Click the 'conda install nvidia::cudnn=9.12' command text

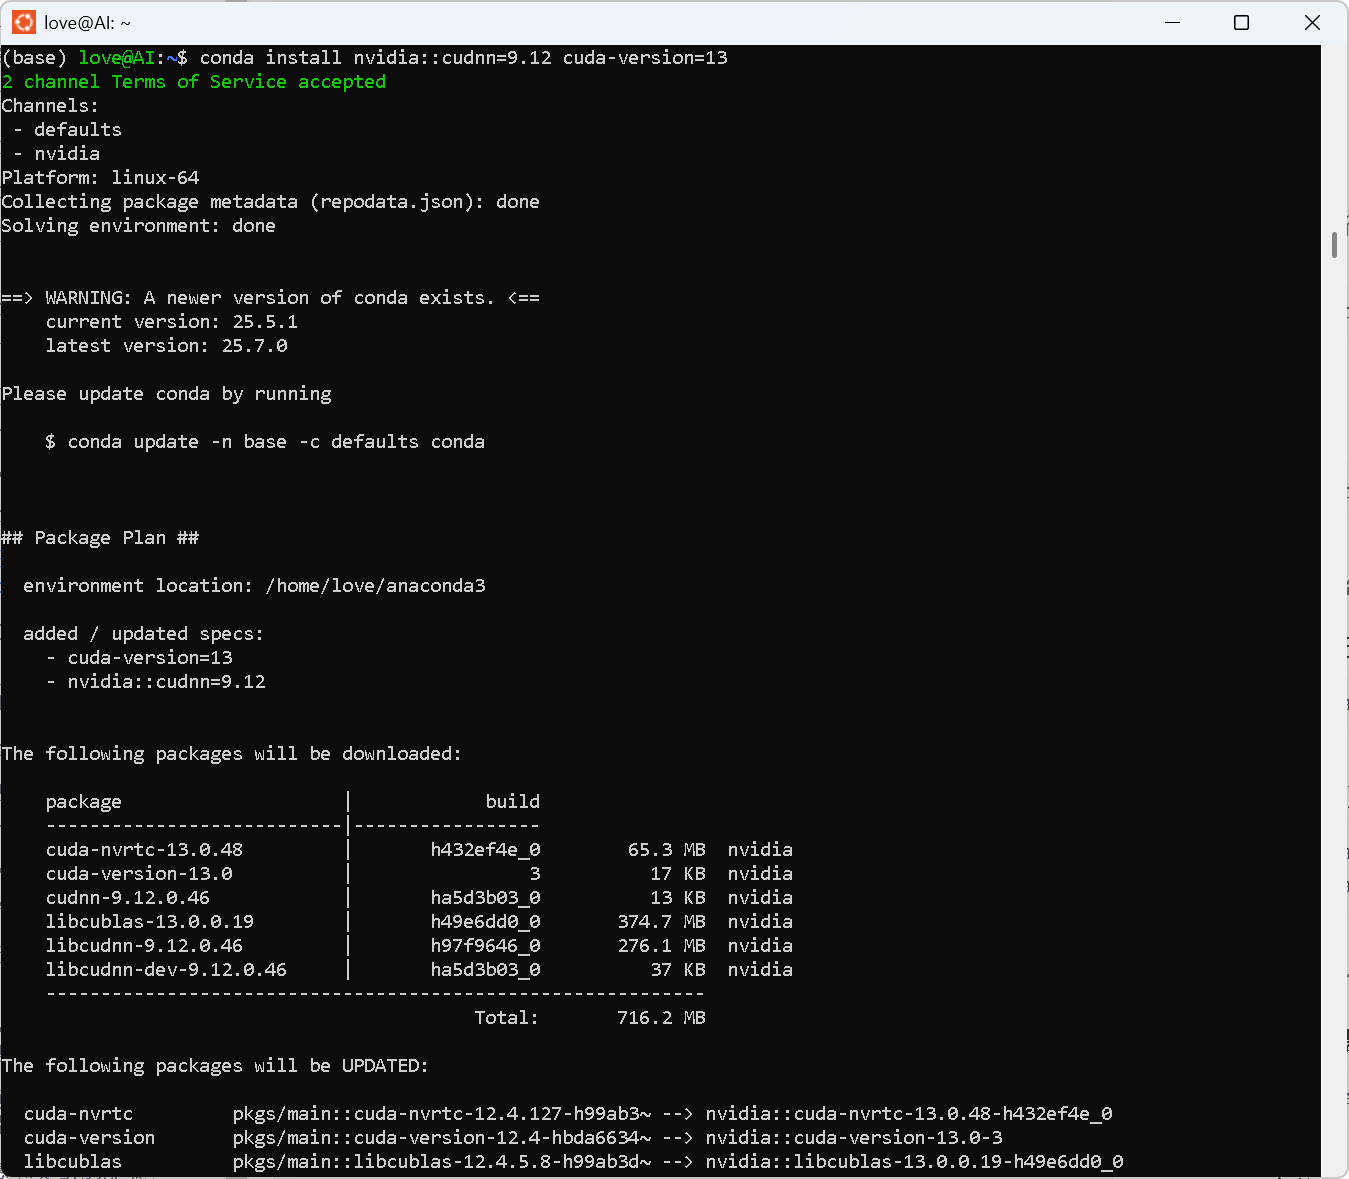(x=376, y=58)
